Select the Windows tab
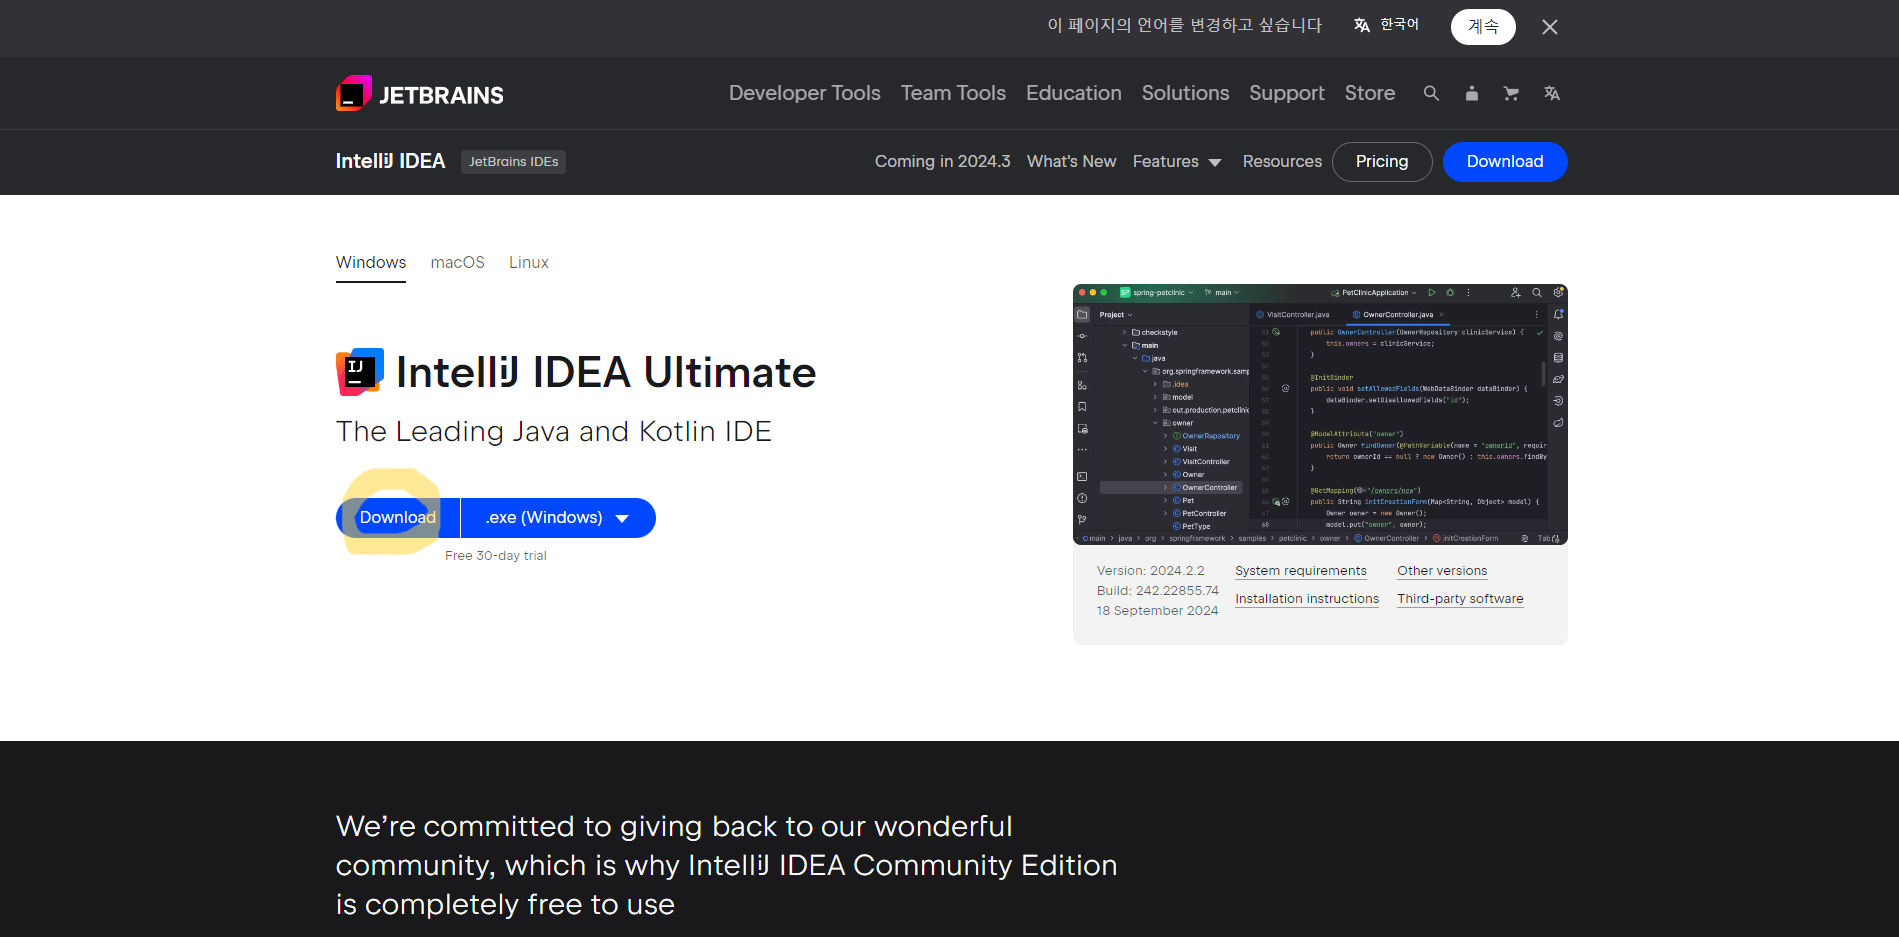 pos(371,263)
